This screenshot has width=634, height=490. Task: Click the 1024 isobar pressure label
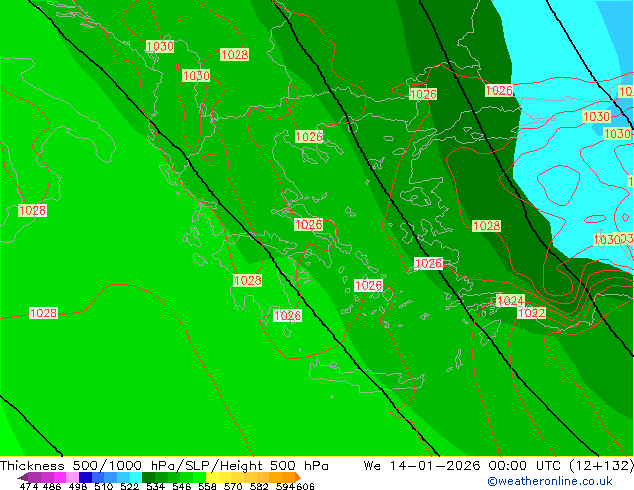pos(510,300)
